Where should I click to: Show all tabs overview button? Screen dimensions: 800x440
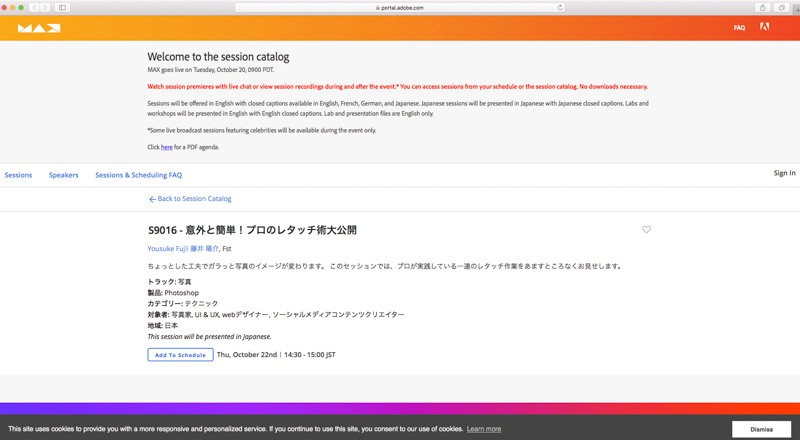(x=781, y=8)
